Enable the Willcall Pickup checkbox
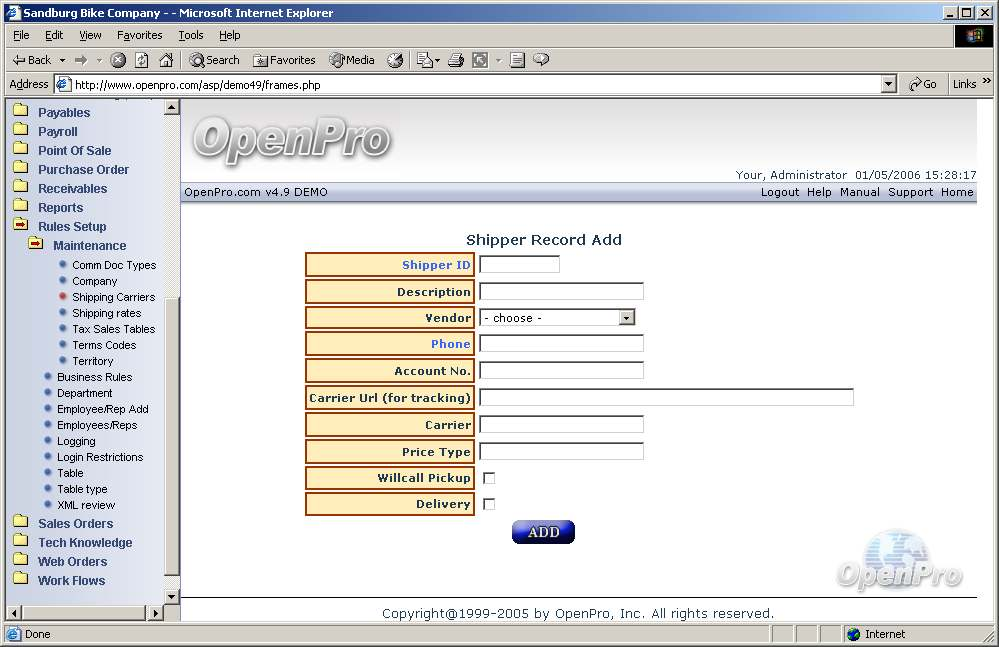This screenshot has height=647, width=999. click(x=489, y=478)
